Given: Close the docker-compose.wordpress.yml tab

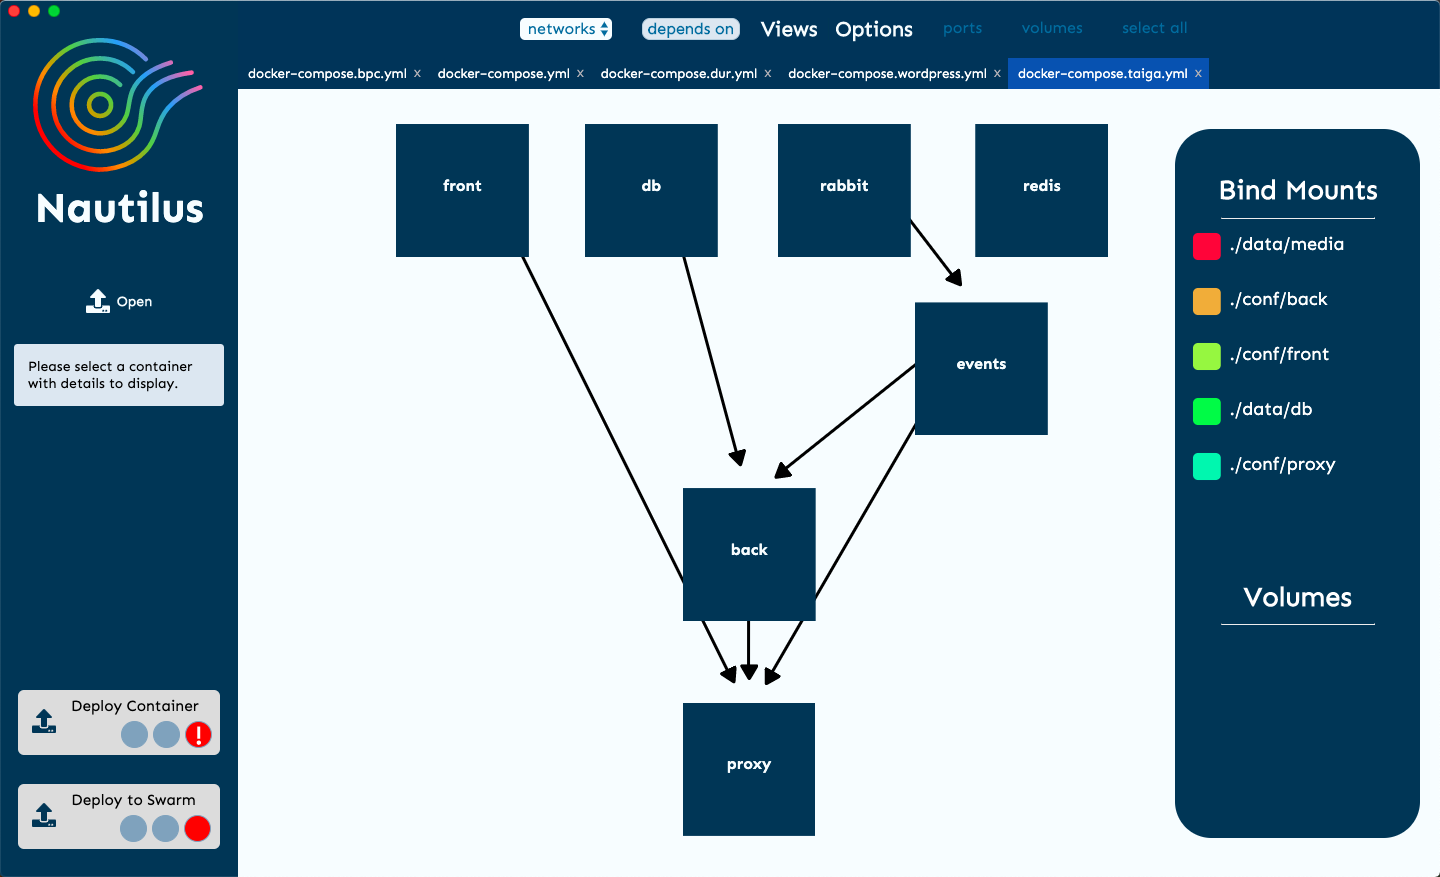Looking at the screenshot, I should (997, 74).
